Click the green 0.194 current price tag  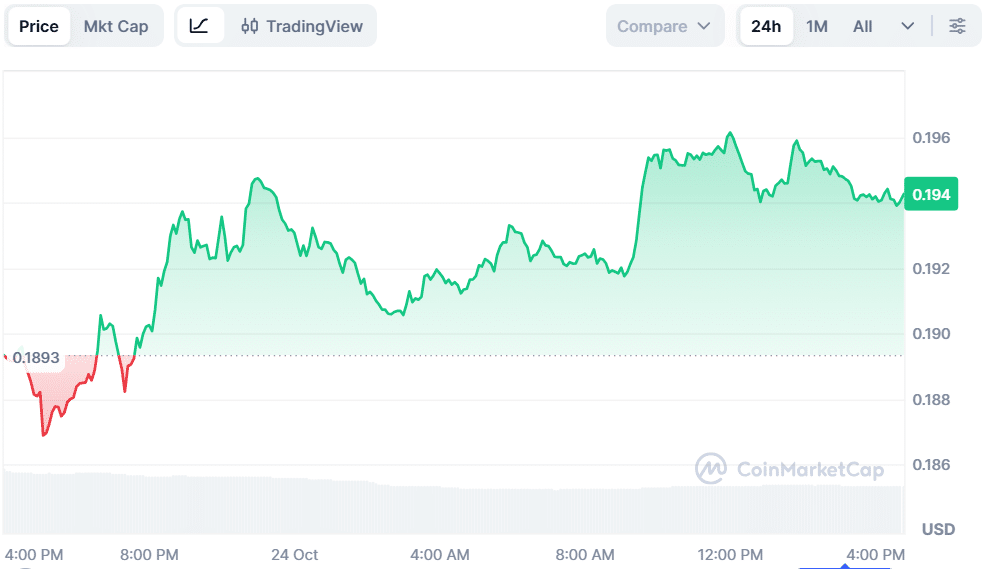tap(931, 193)
